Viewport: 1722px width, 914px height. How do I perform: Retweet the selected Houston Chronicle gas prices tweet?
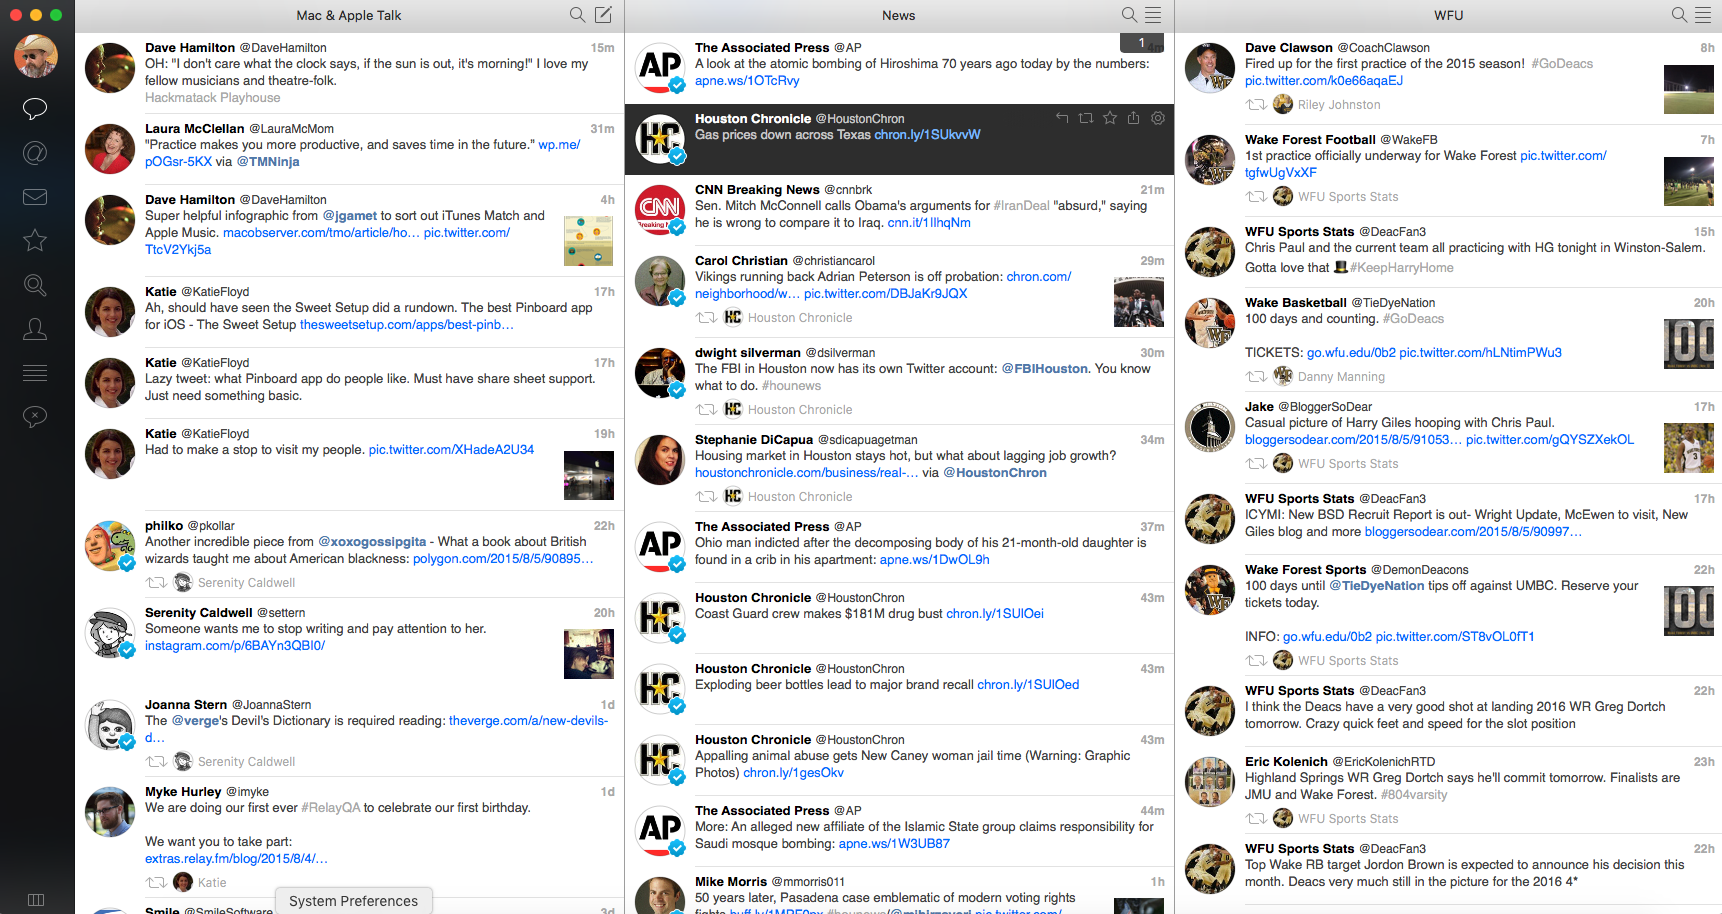1086,118
